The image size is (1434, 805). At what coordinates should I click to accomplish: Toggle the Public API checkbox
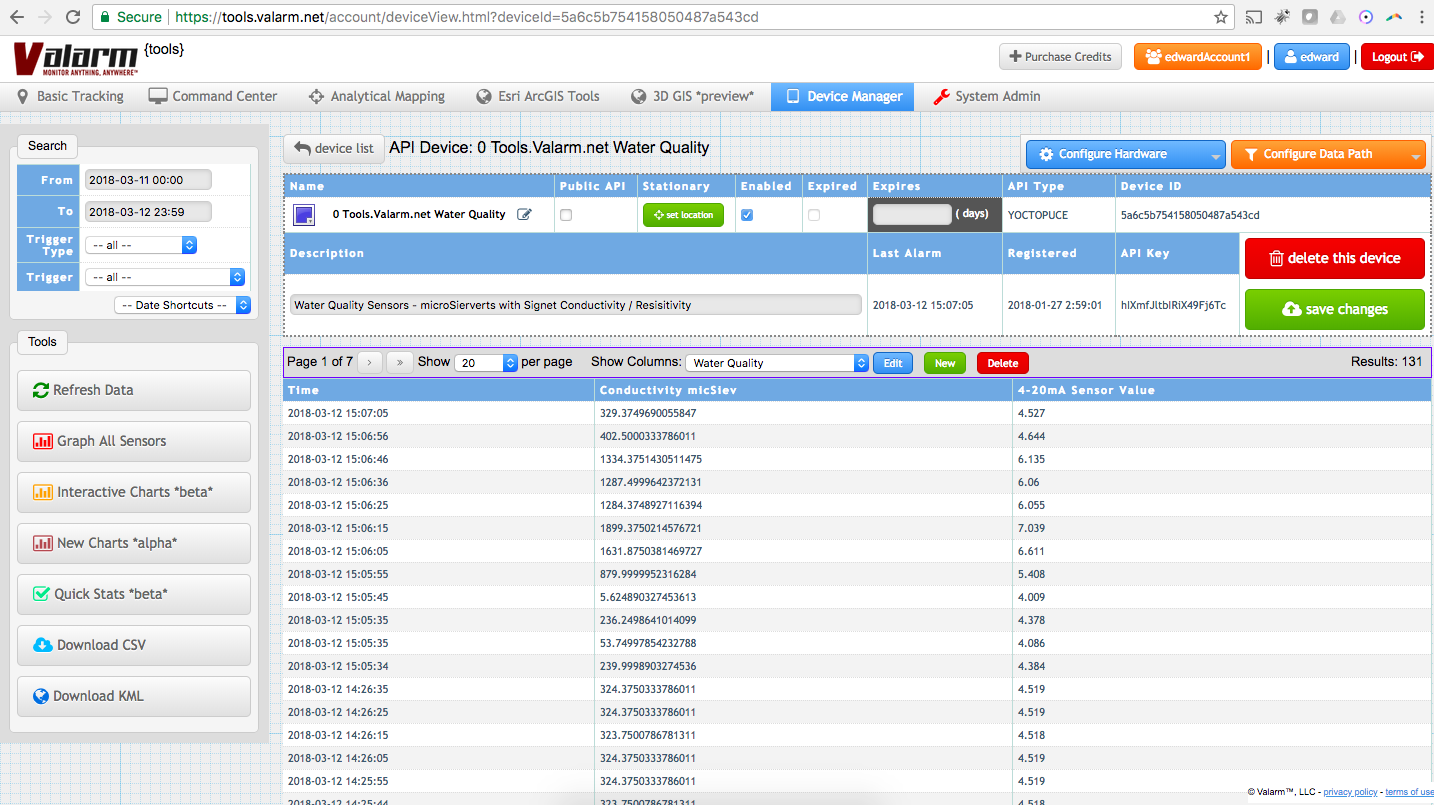point(566,215)
